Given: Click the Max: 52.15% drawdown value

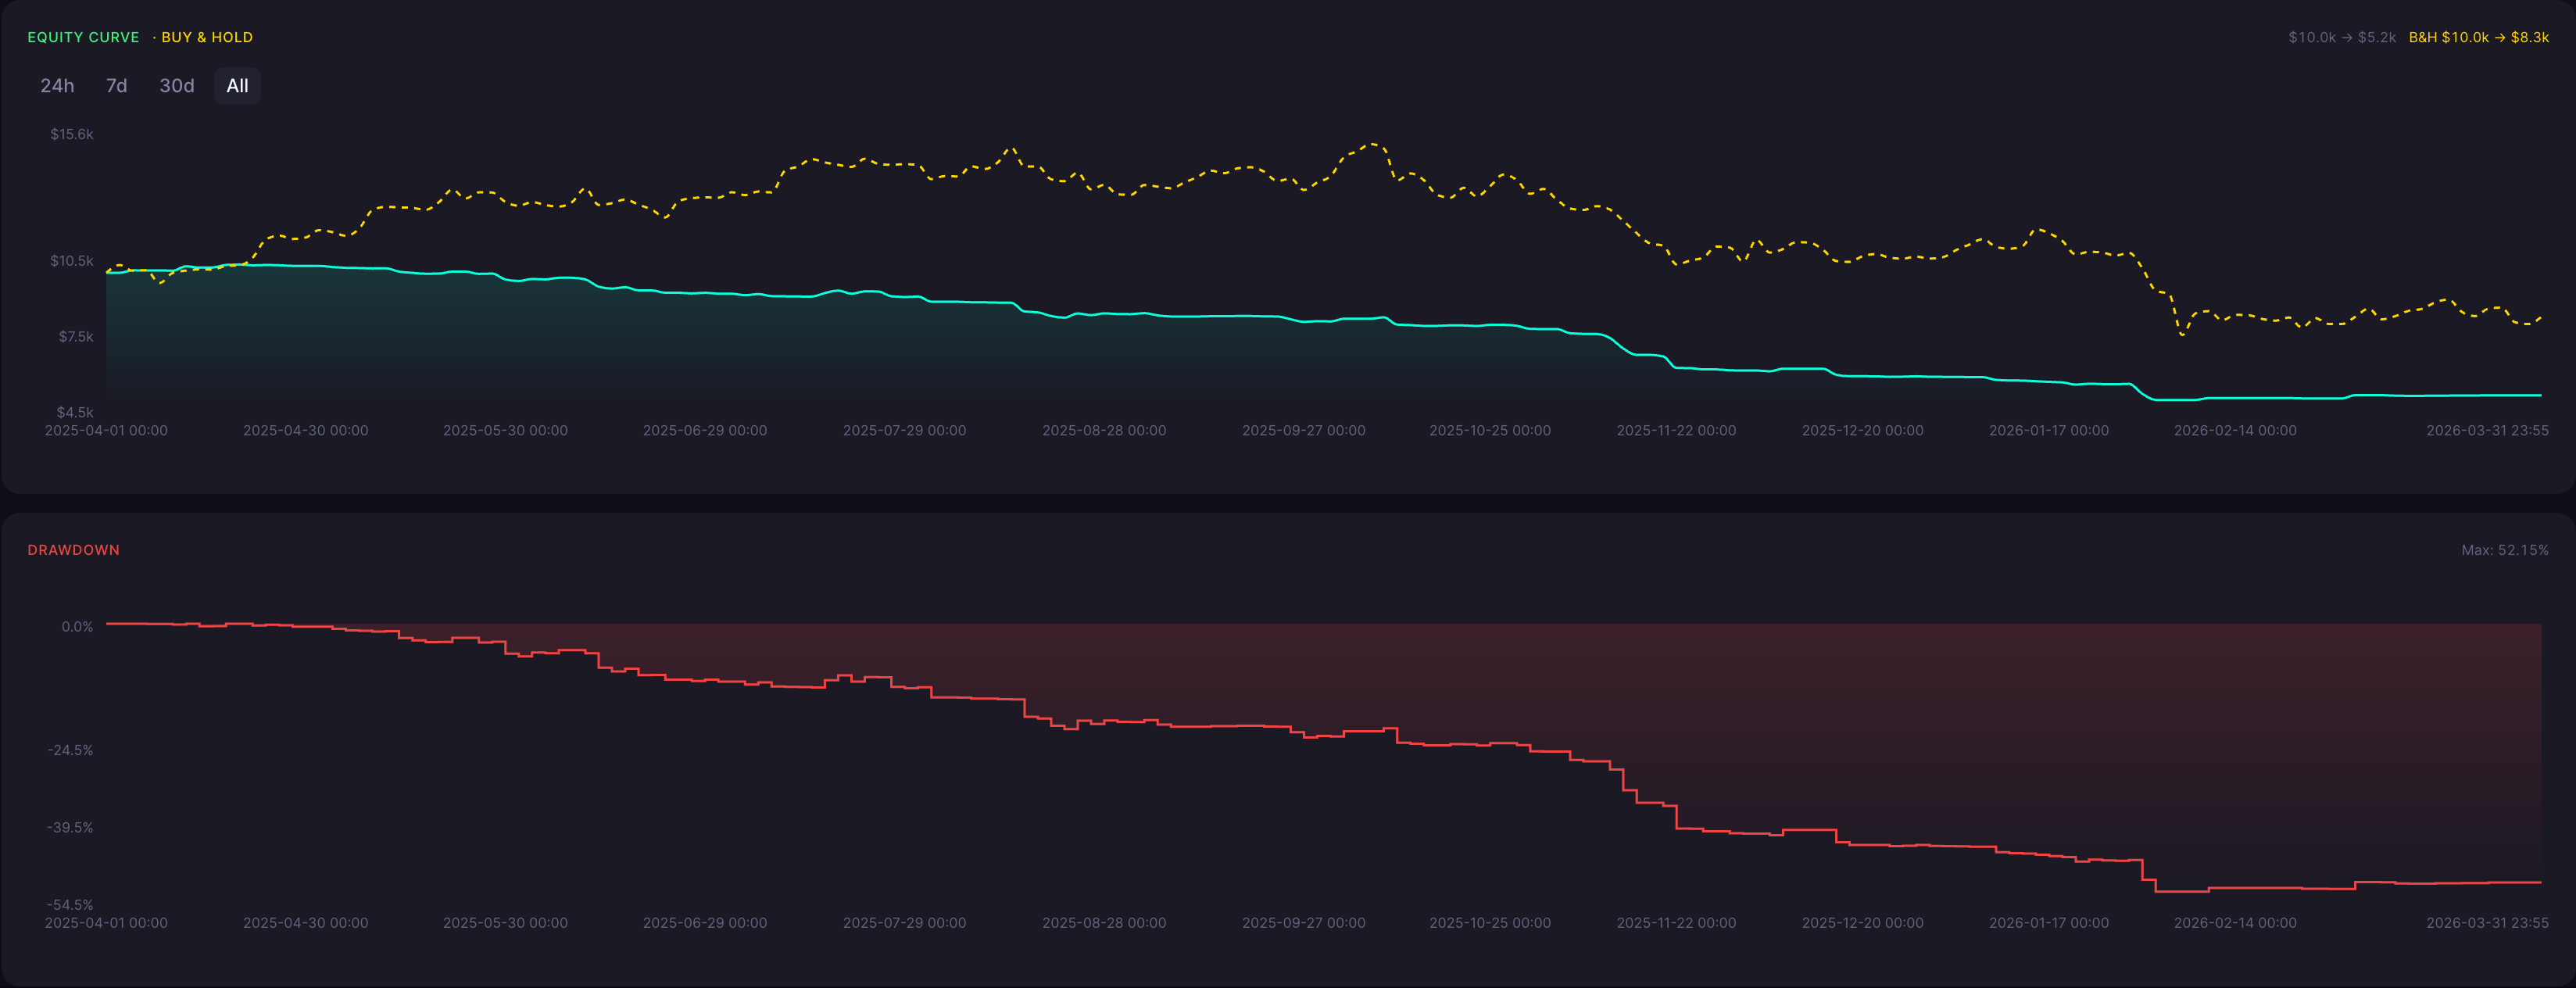Looking at the screenshot, I should click(x=2504, y=550).
